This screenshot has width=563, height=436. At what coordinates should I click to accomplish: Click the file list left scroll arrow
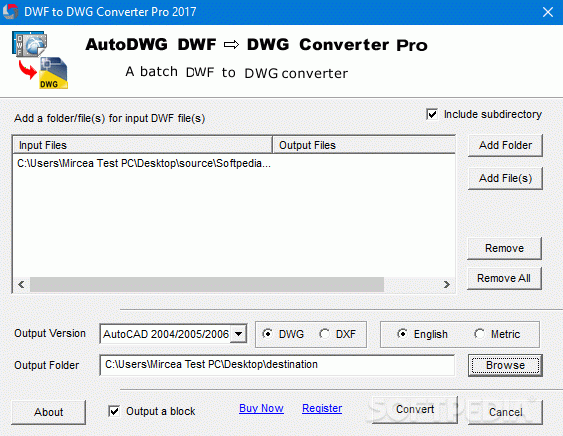[x=21, y=284]
